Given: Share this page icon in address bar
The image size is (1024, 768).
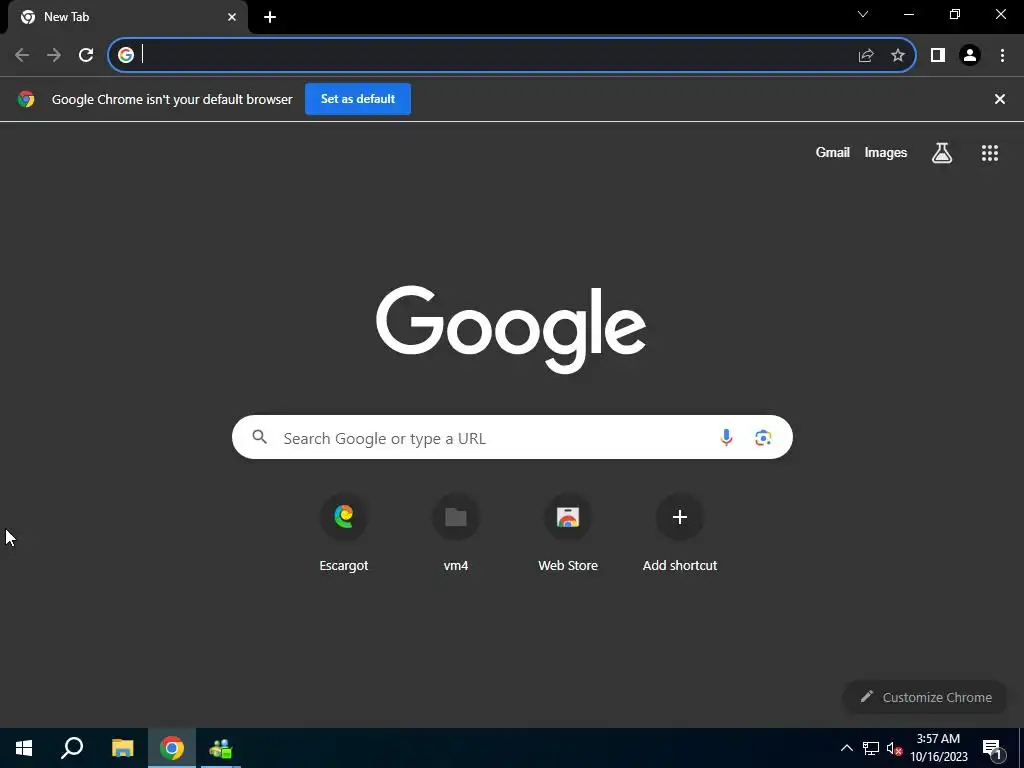Looking at the screenshot, I should pos(866,56).
